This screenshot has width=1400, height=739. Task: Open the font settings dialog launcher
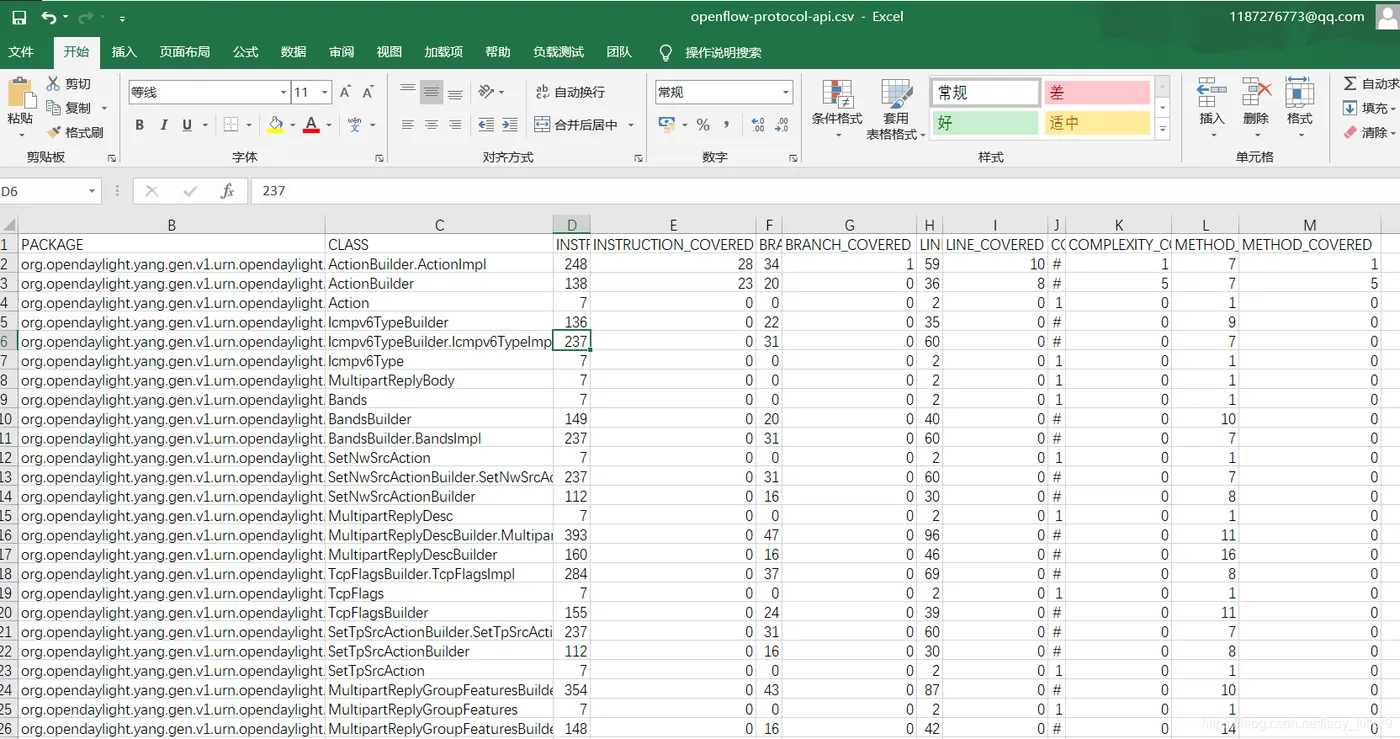[379, 158]
